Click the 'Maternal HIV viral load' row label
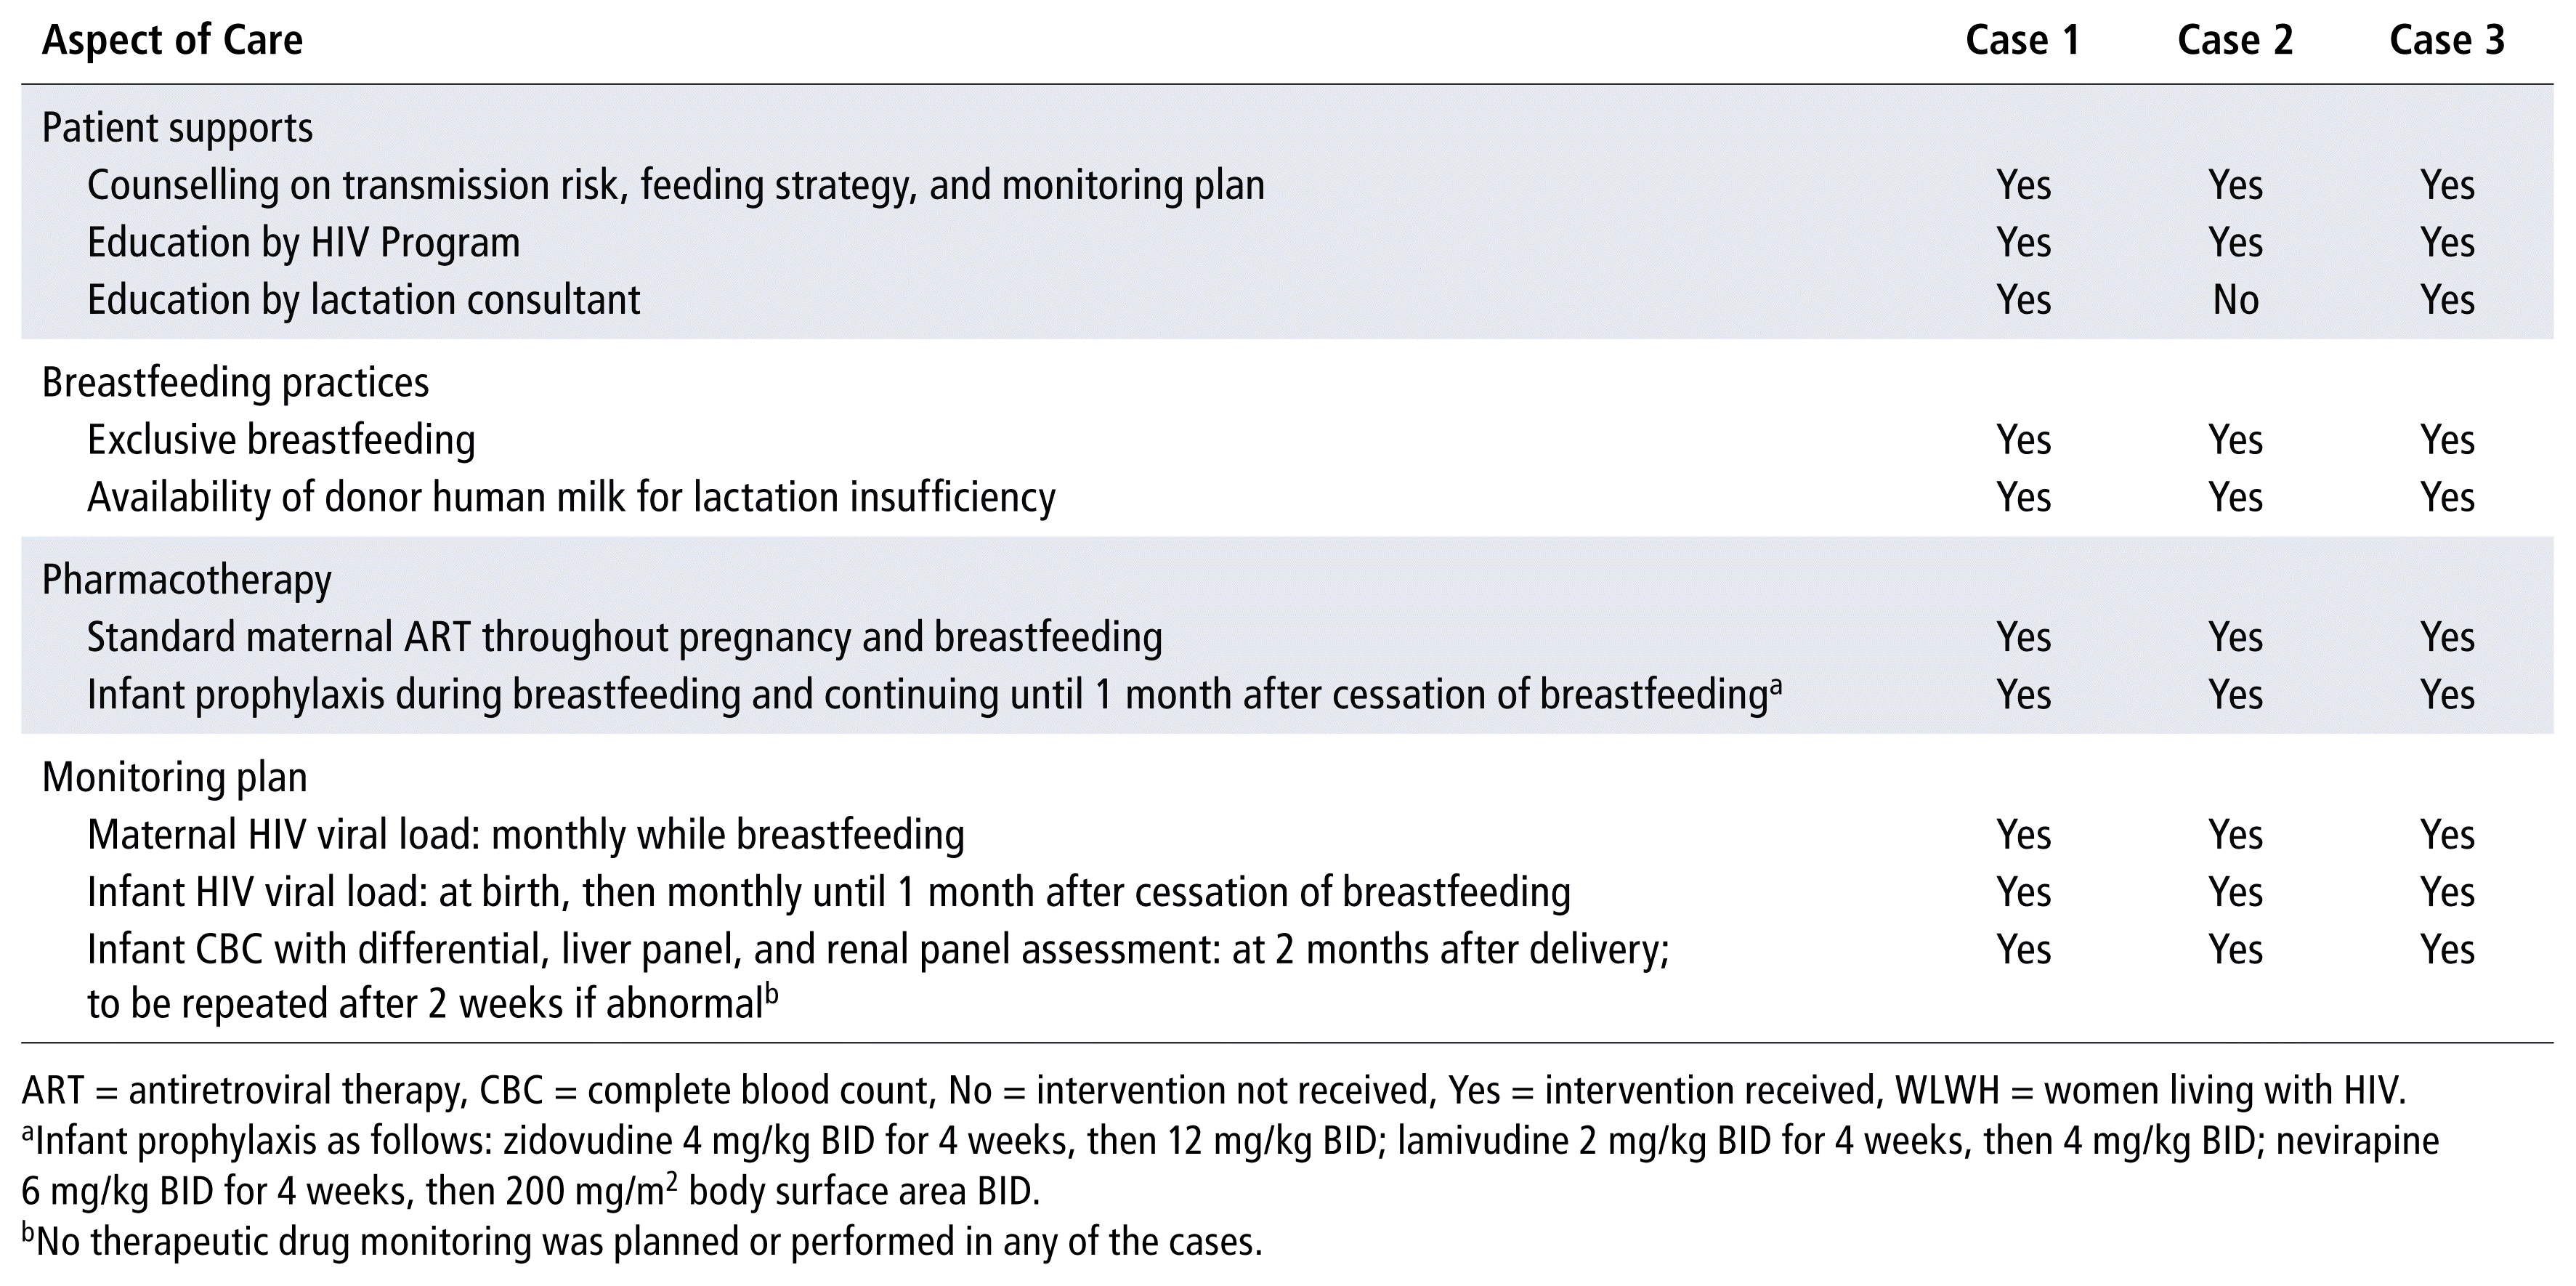Image resolution: width=2576 pixels, height=1286 pixels. pos(525,835)
